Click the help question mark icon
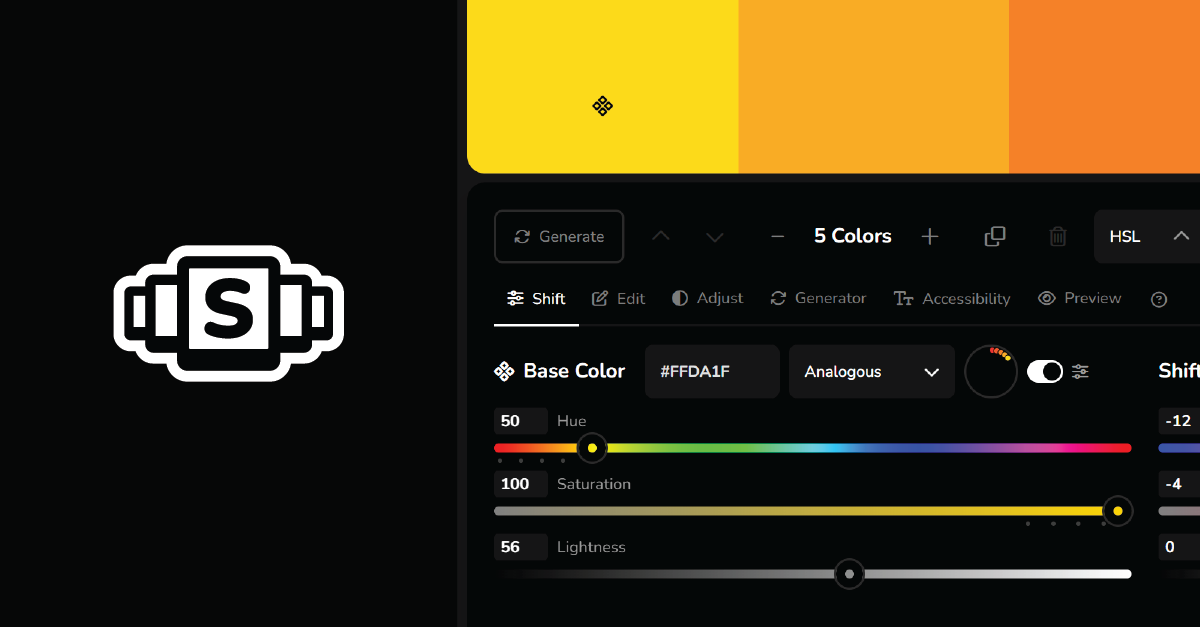1200x627 pixels. point(1159,299)
